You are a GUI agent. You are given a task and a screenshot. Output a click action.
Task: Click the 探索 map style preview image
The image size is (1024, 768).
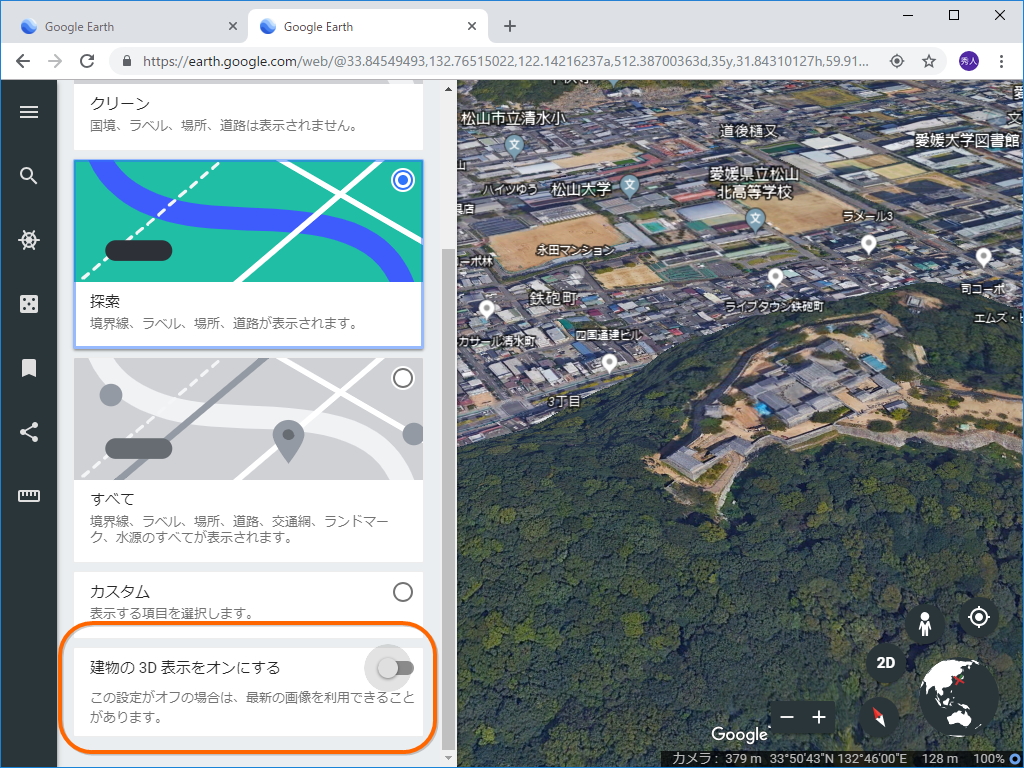coord(248,221)
